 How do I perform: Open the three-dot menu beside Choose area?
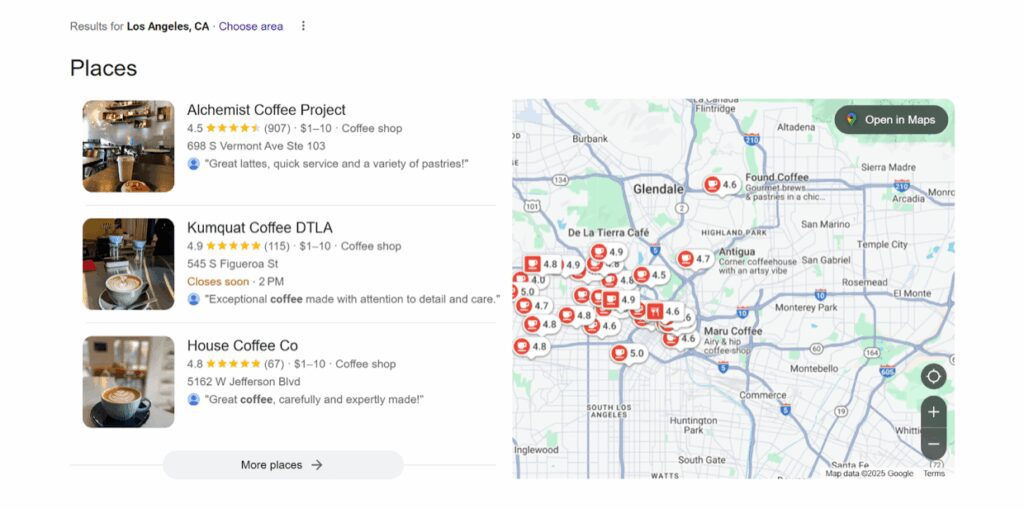click(x=302, y=26)
